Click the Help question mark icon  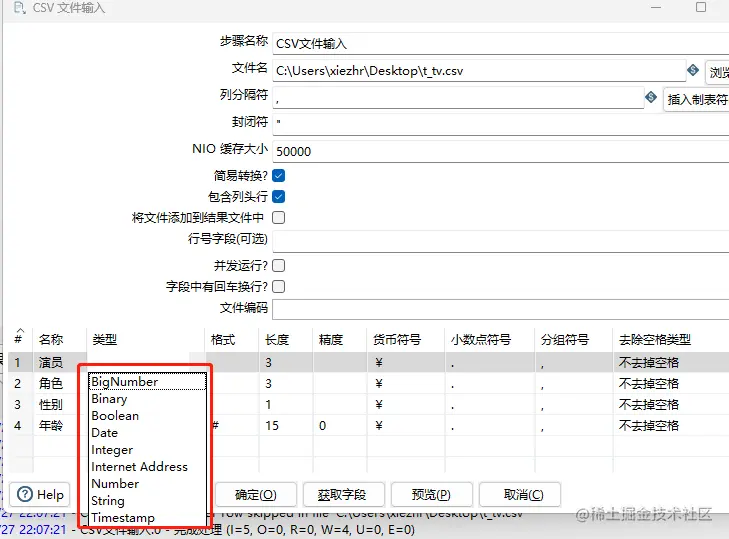pos(25,494)
